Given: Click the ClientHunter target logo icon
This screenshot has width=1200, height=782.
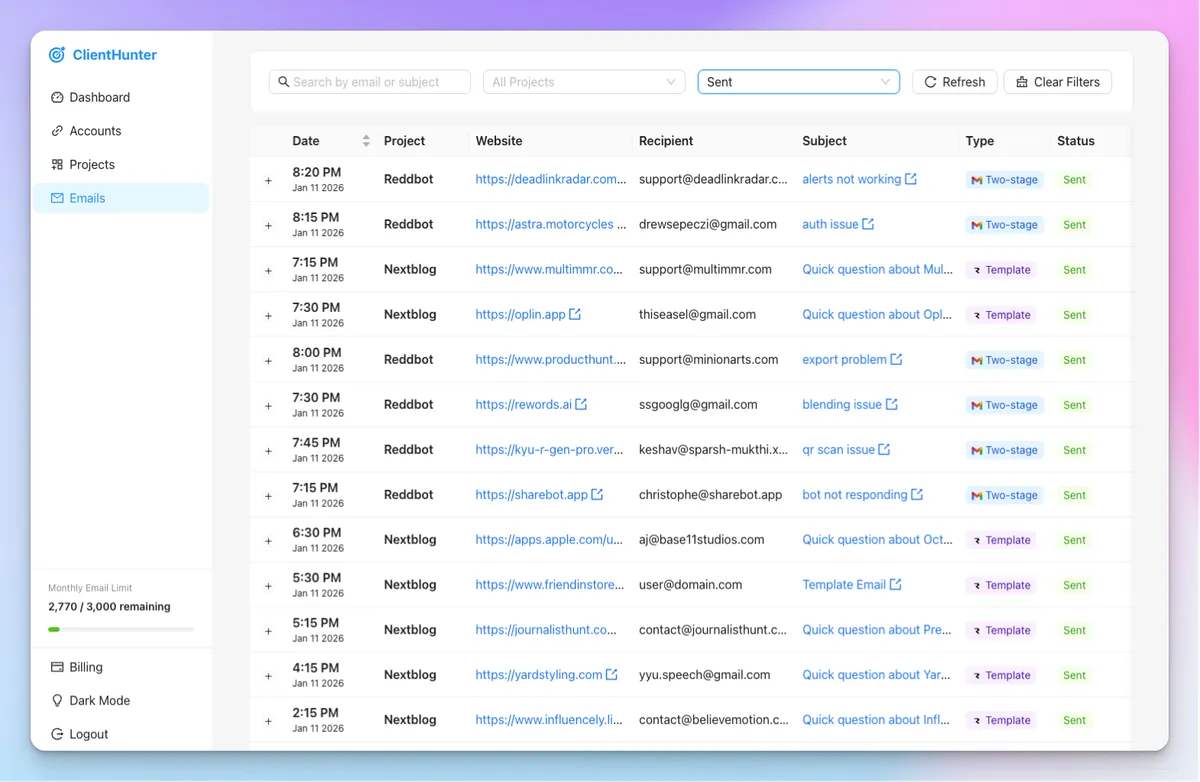Looking at the screenshot, I should click(x=57, y=55).
